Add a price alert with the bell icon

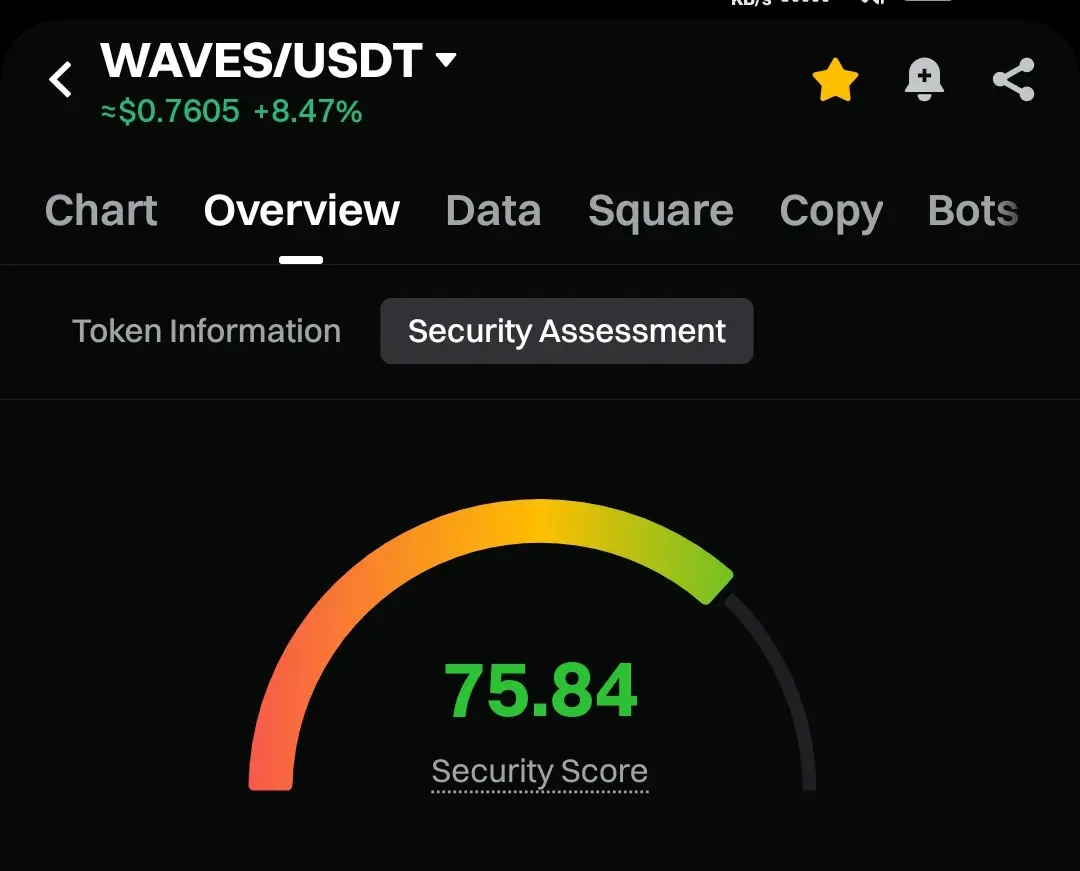[x=924, y=79]
